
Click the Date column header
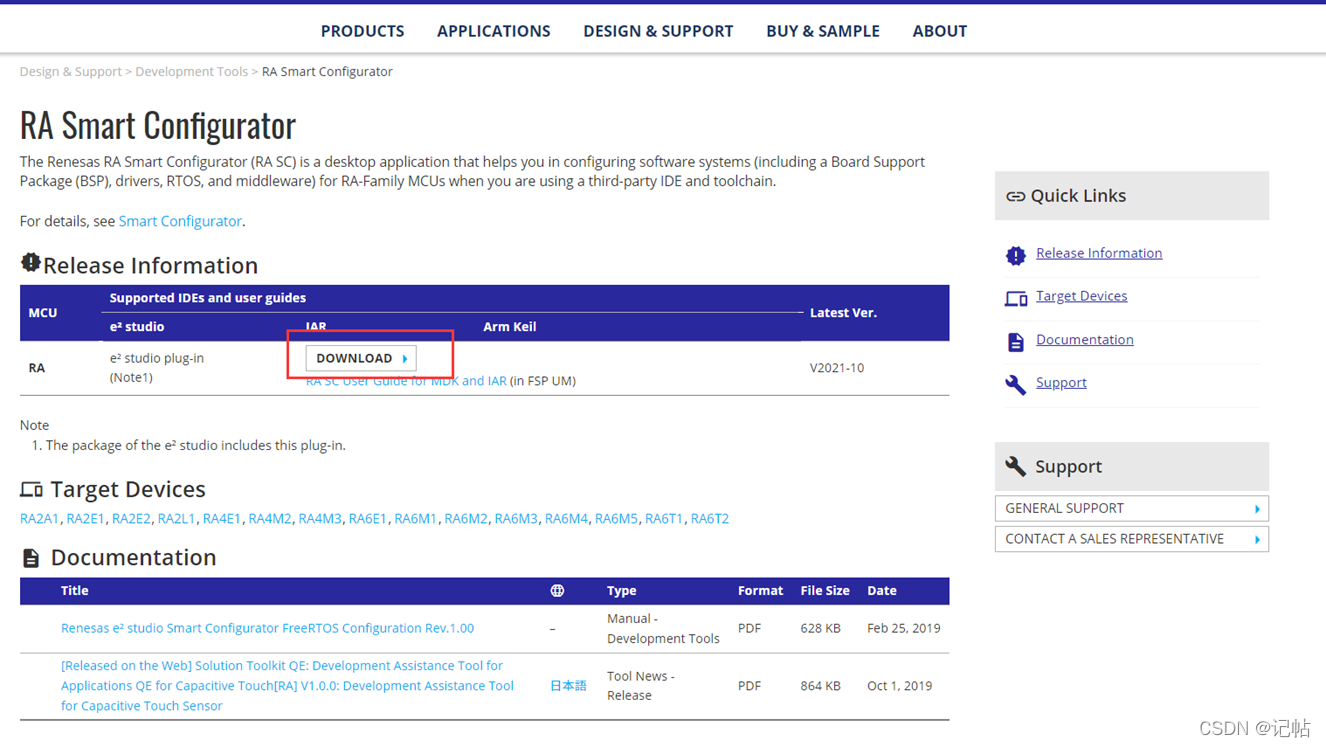pyautogui.click(x=882, y=591)
